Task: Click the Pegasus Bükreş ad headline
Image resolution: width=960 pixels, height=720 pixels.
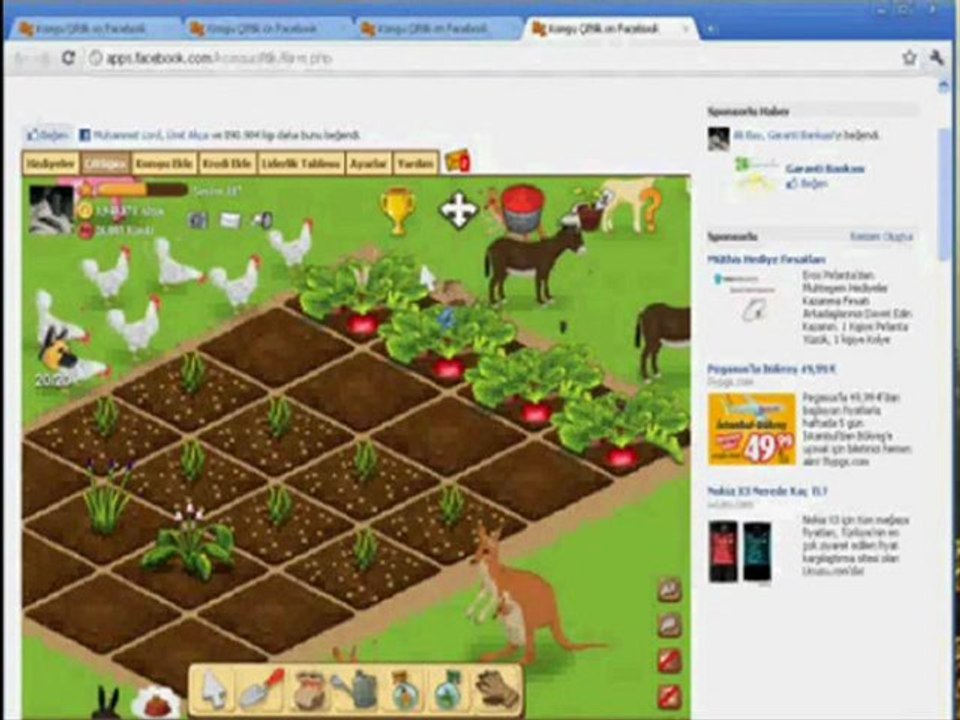Action: (771, 369)
